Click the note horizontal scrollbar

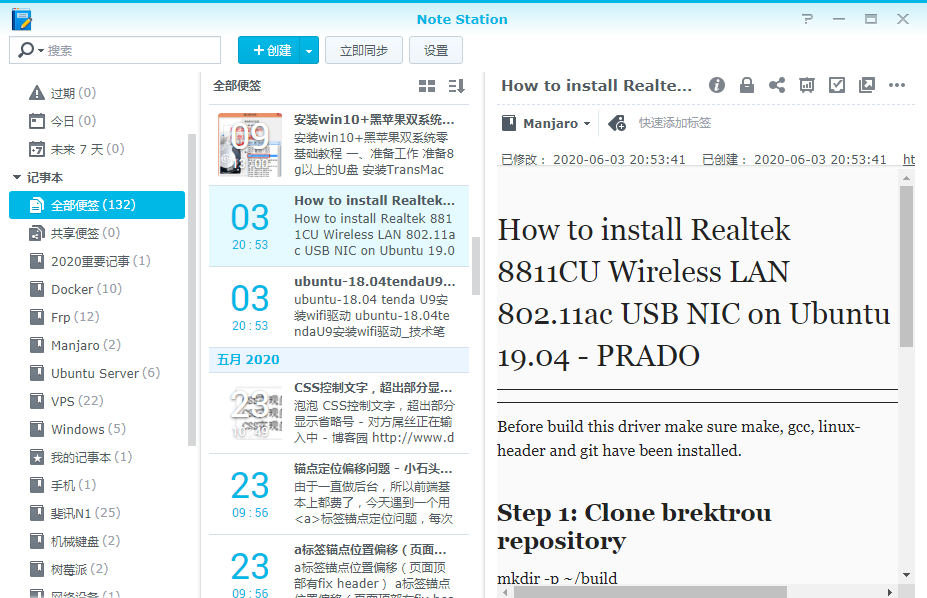(650, 592)
